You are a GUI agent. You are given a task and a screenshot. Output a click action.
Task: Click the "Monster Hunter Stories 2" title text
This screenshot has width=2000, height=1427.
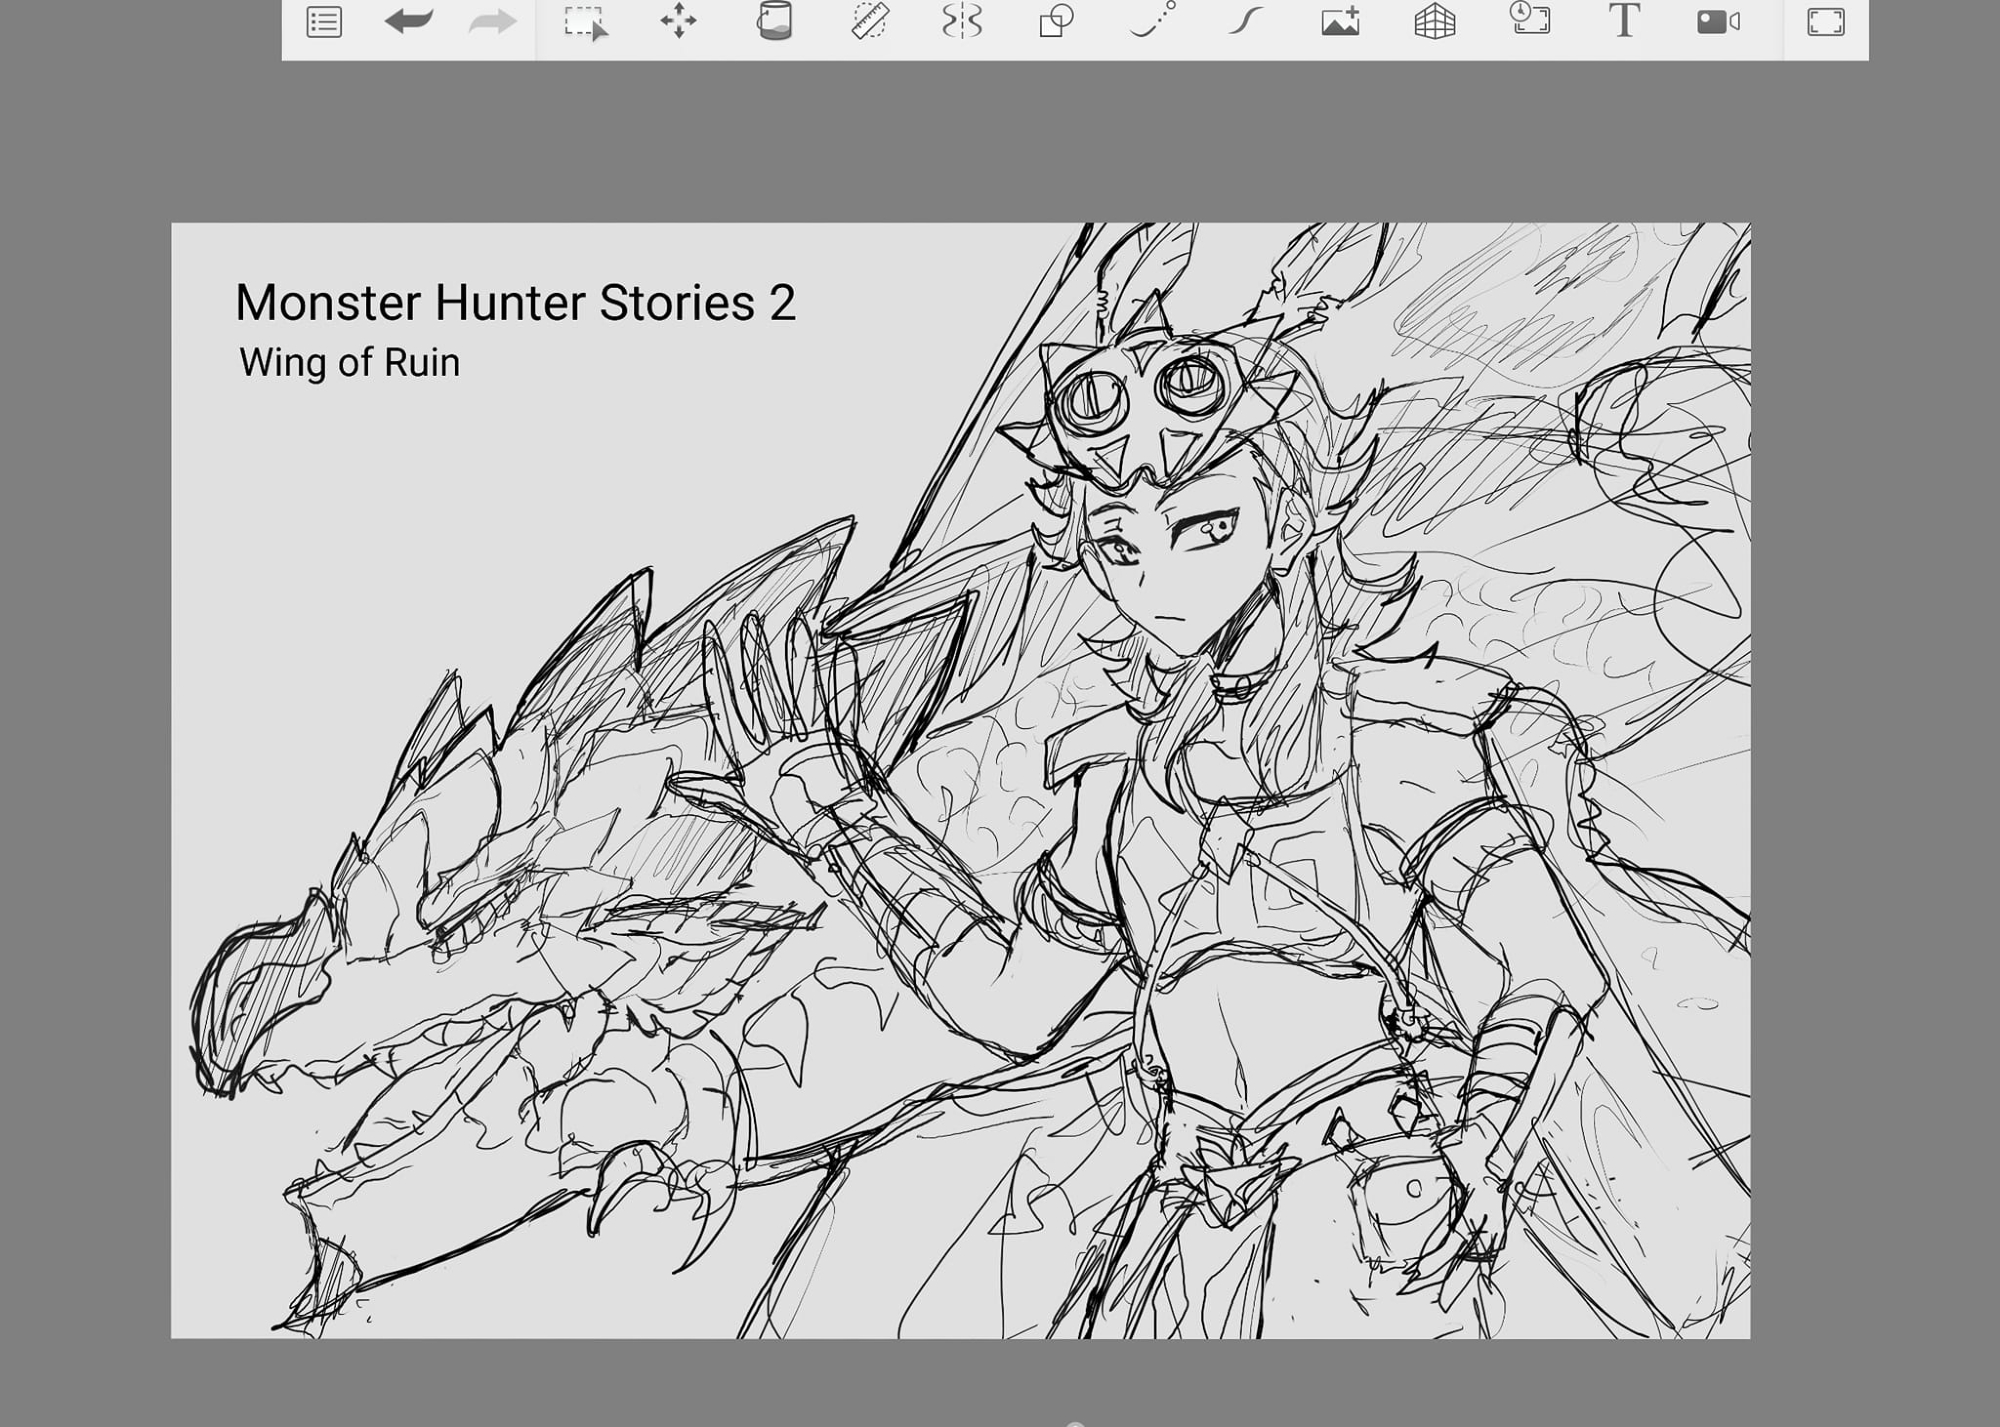(515, 303)
